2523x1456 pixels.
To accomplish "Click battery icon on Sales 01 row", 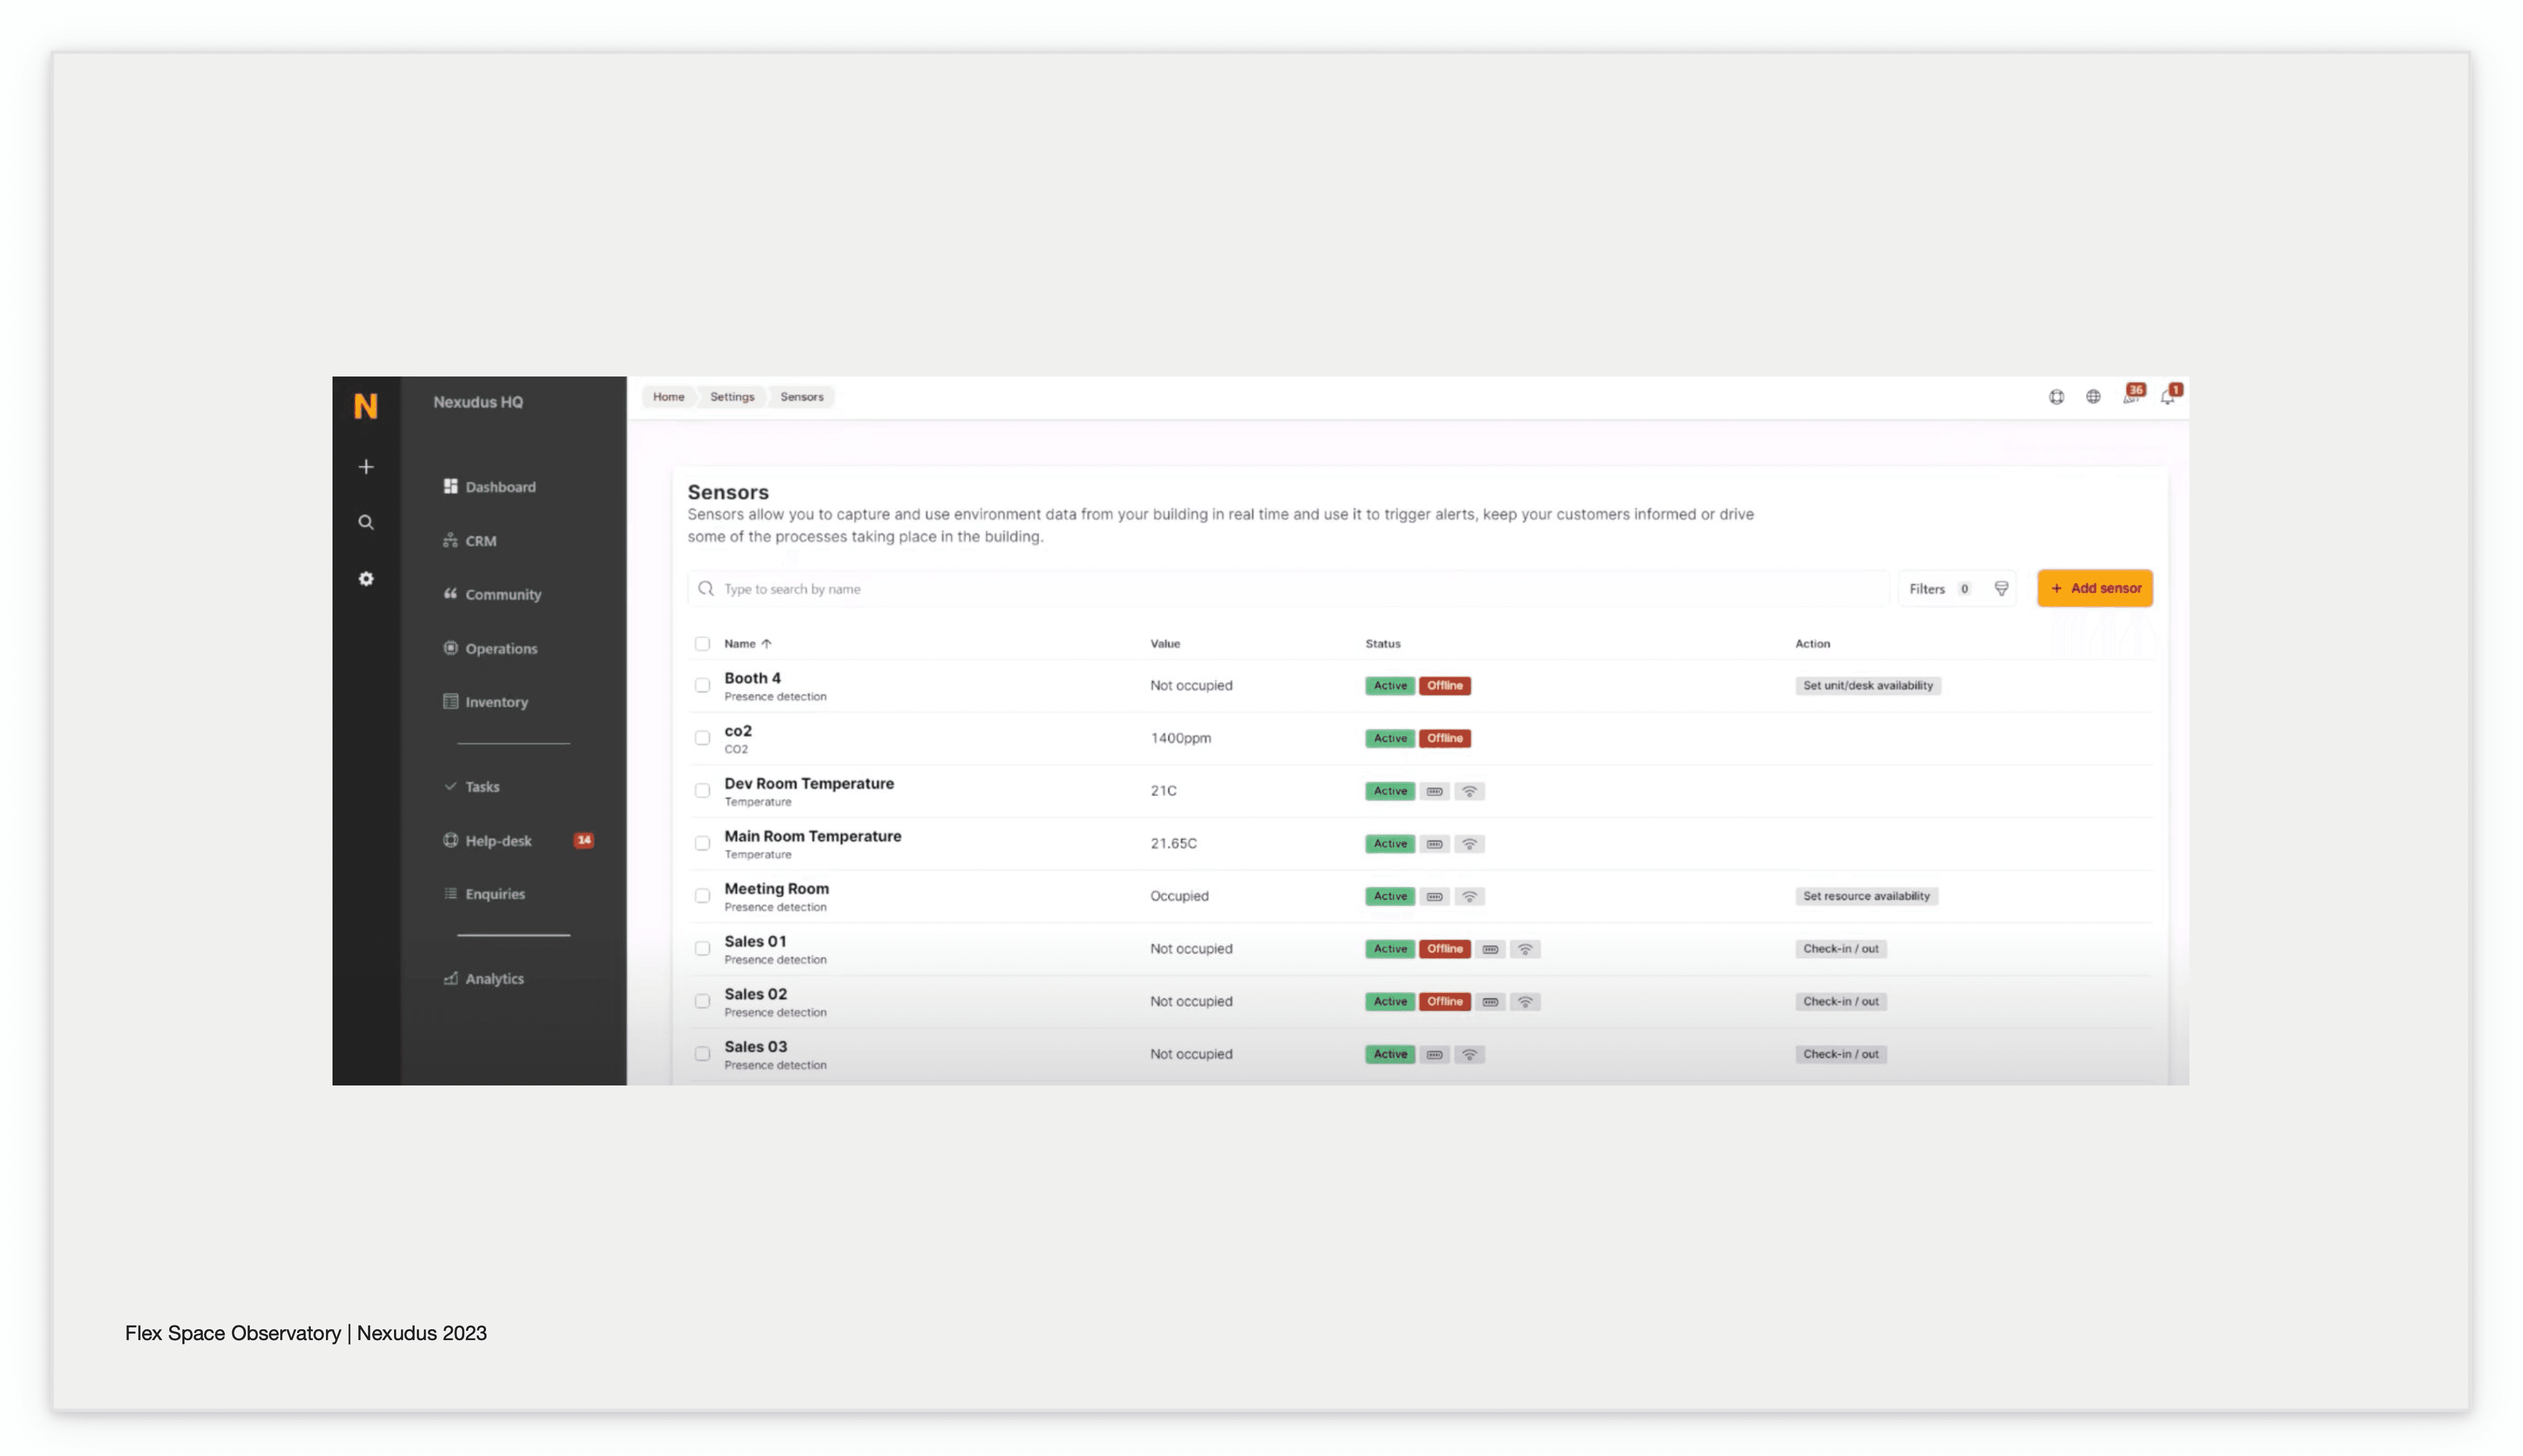I will [x=1490, y=949].
